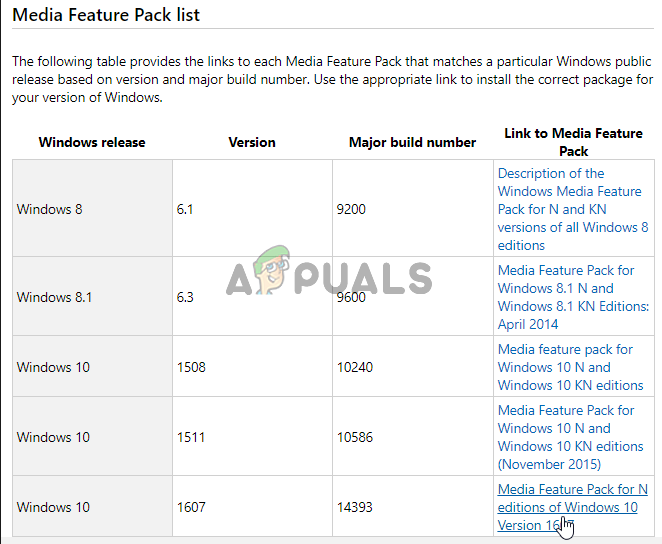Click the version 6.1 cell
This screenshot has height=544, width=662.
coord(187,209)
